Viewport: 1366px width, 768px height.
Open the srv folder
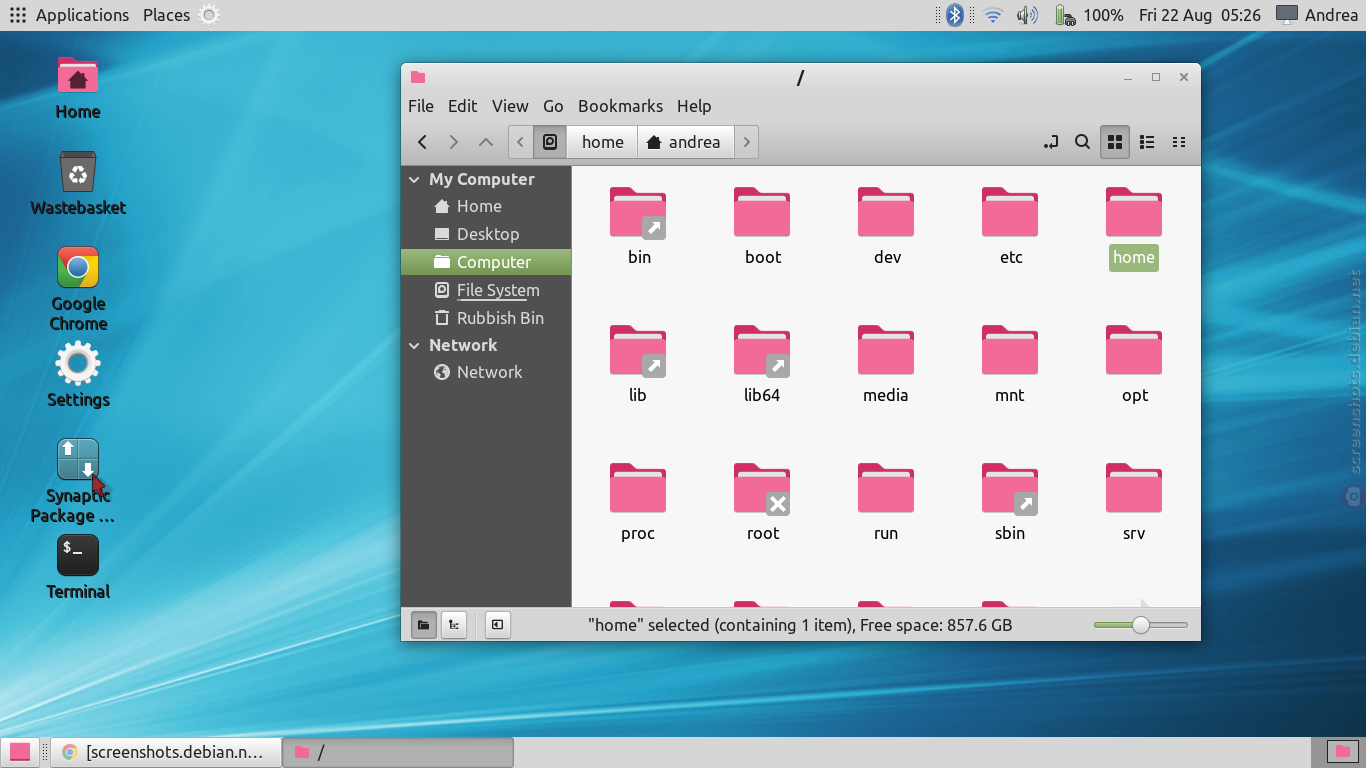(x=1134, y=490)
